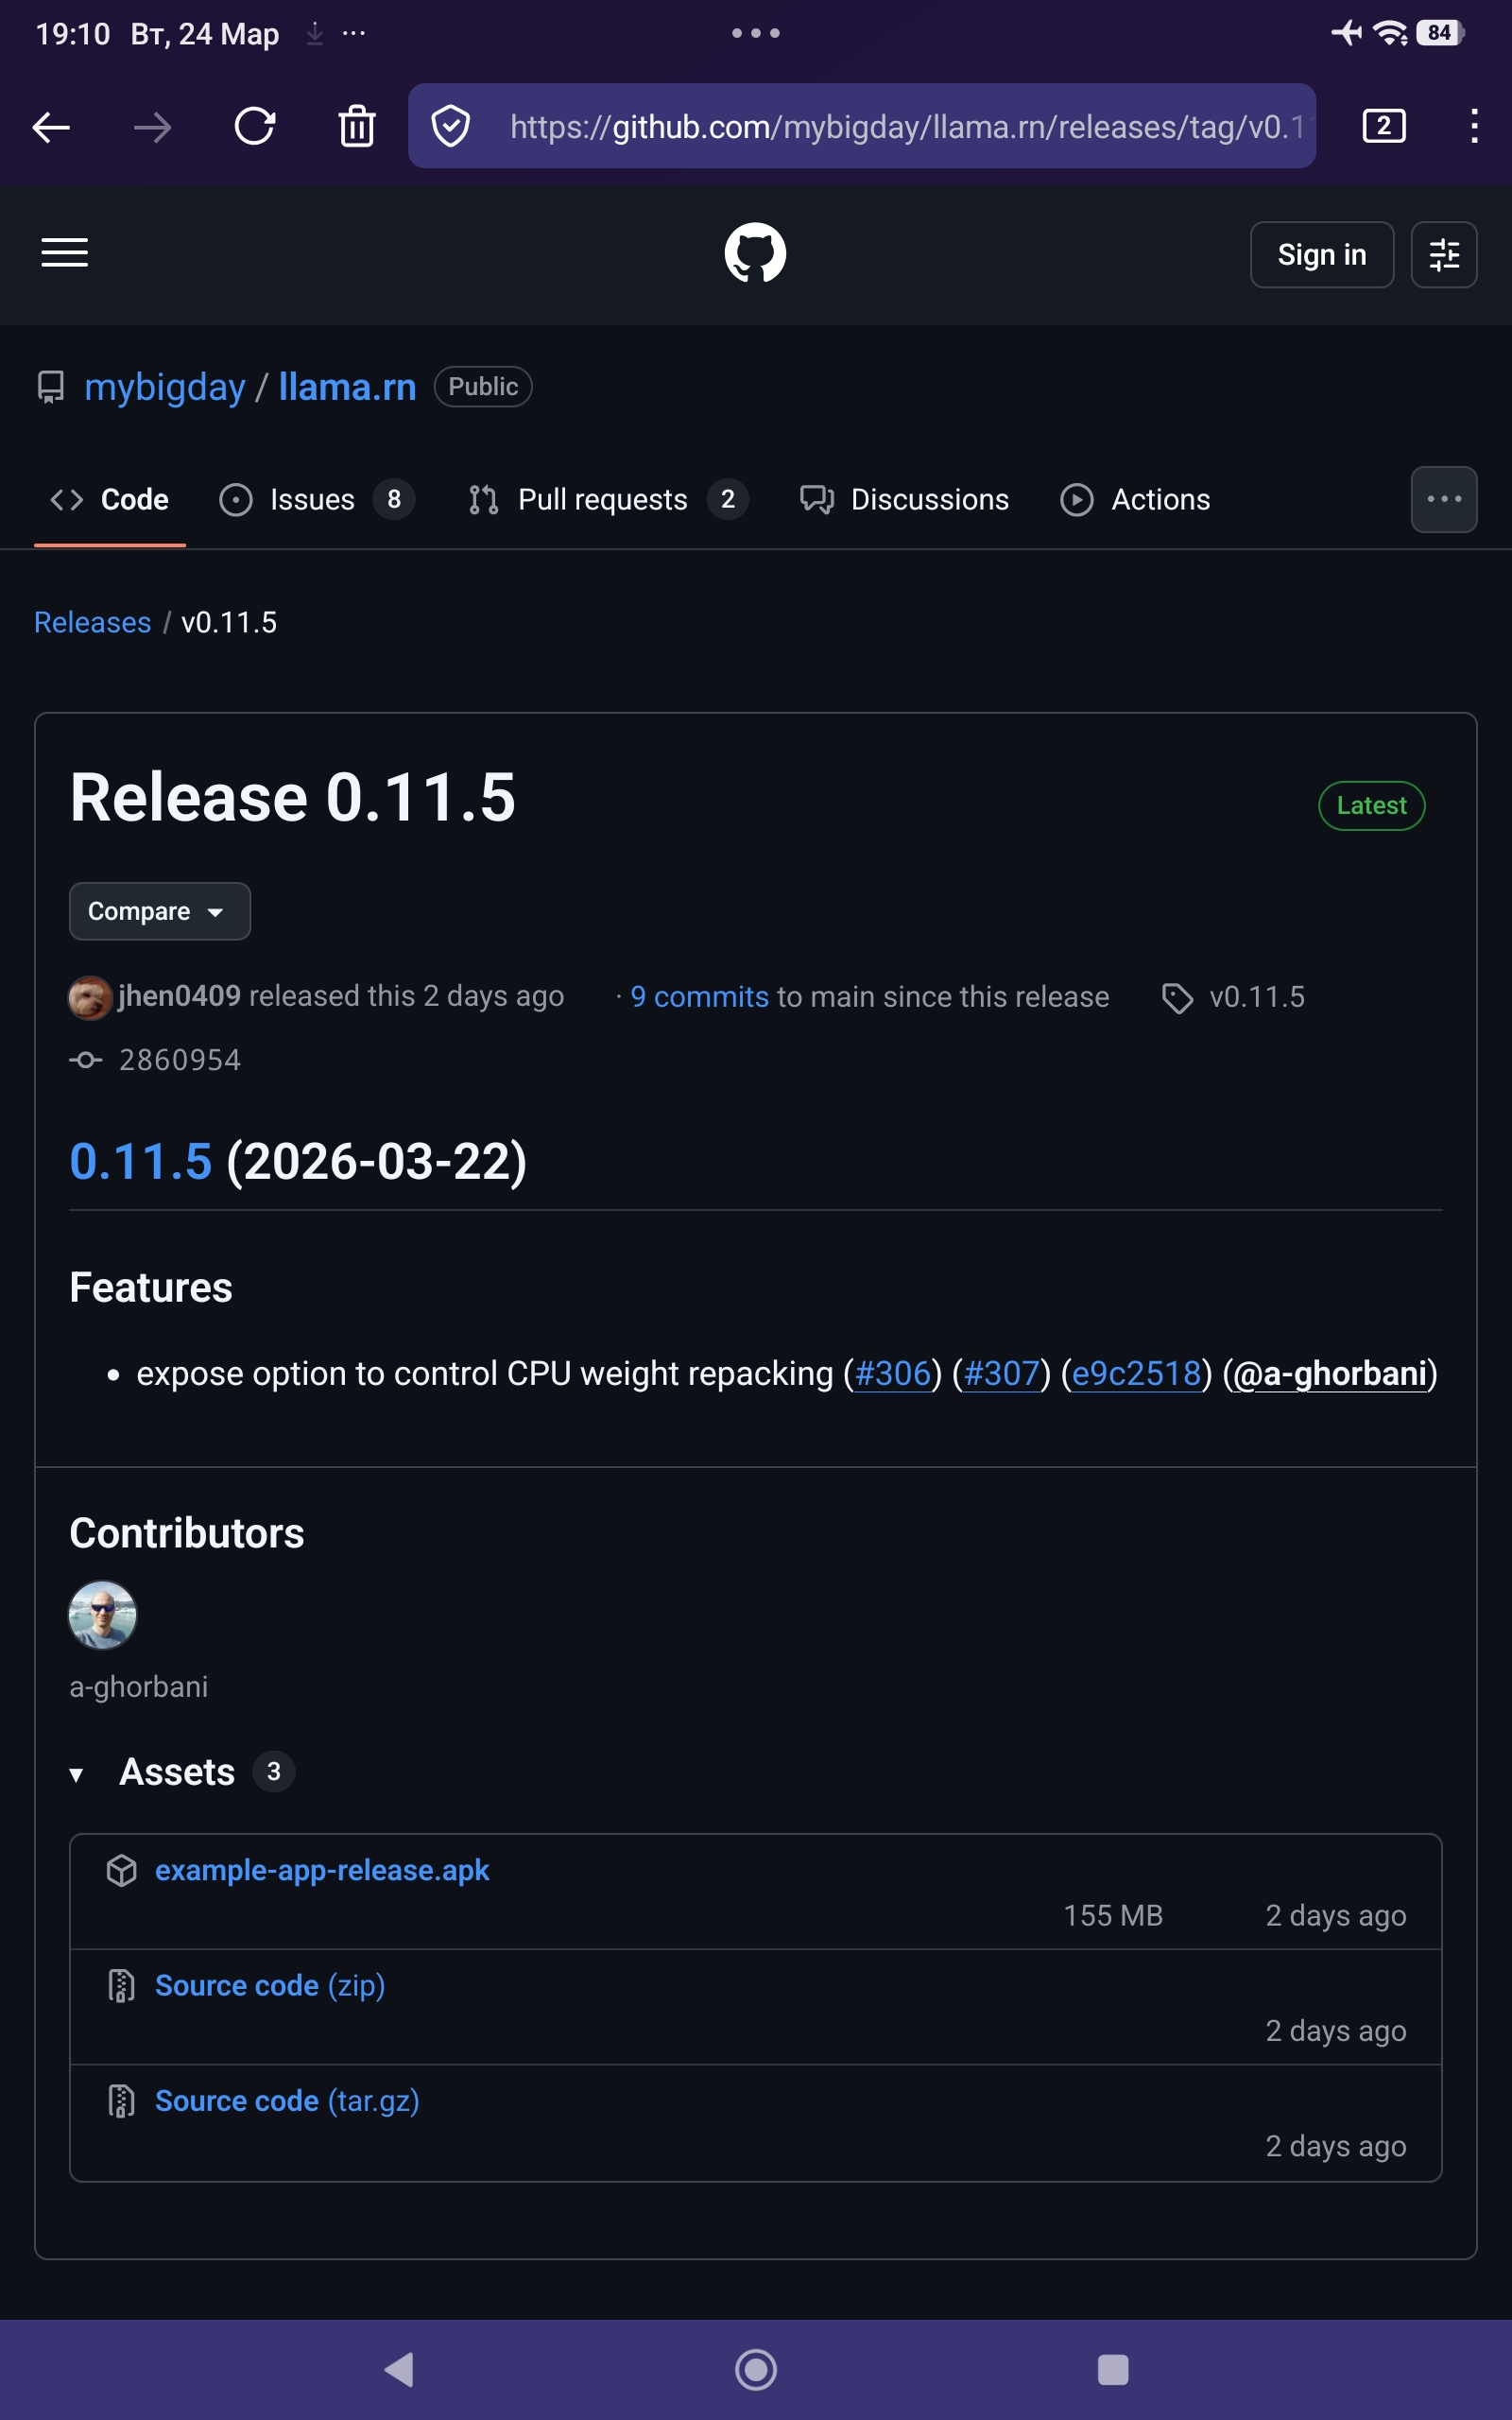View the 9 commits link
1512x2420 pixels.
tap(699, 997)
